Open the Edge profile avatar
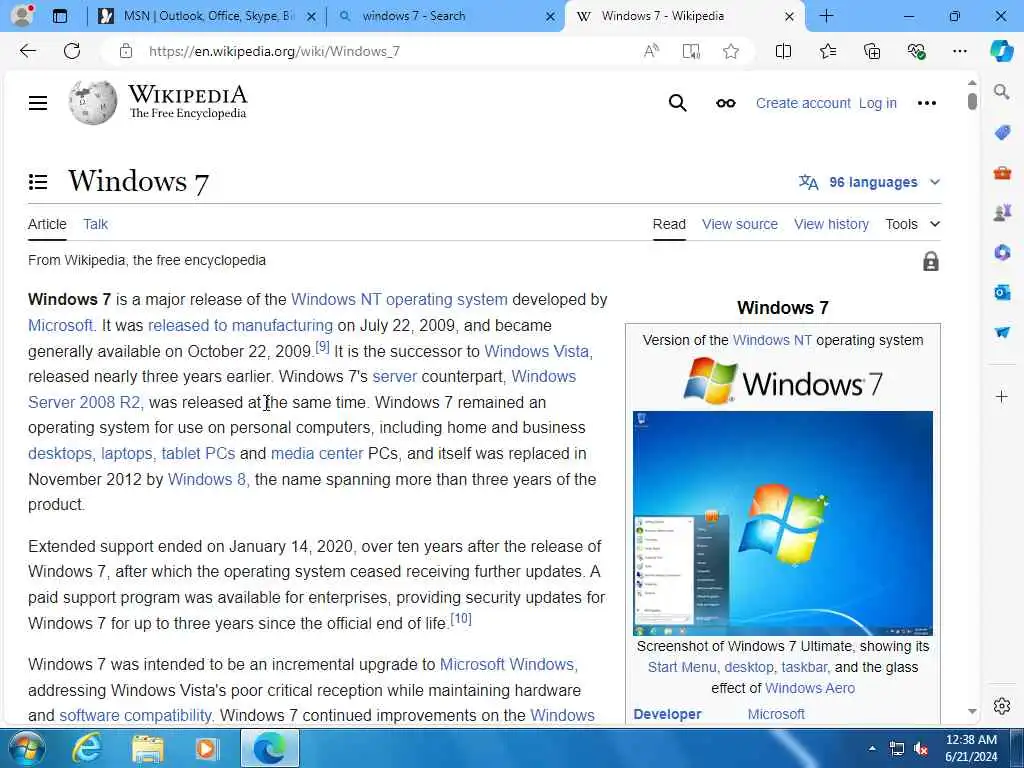The height and width of the screenshot is (768, 1024). (22, 15)
